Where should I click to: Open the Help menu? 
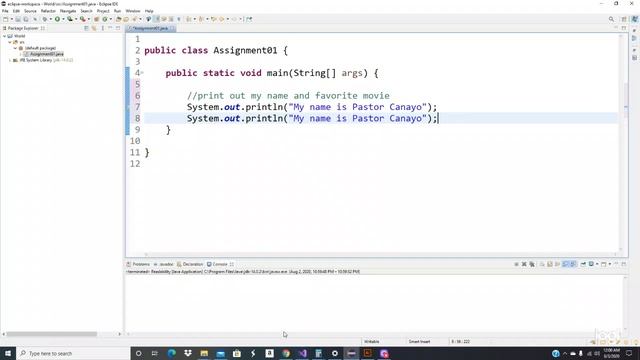149,11
